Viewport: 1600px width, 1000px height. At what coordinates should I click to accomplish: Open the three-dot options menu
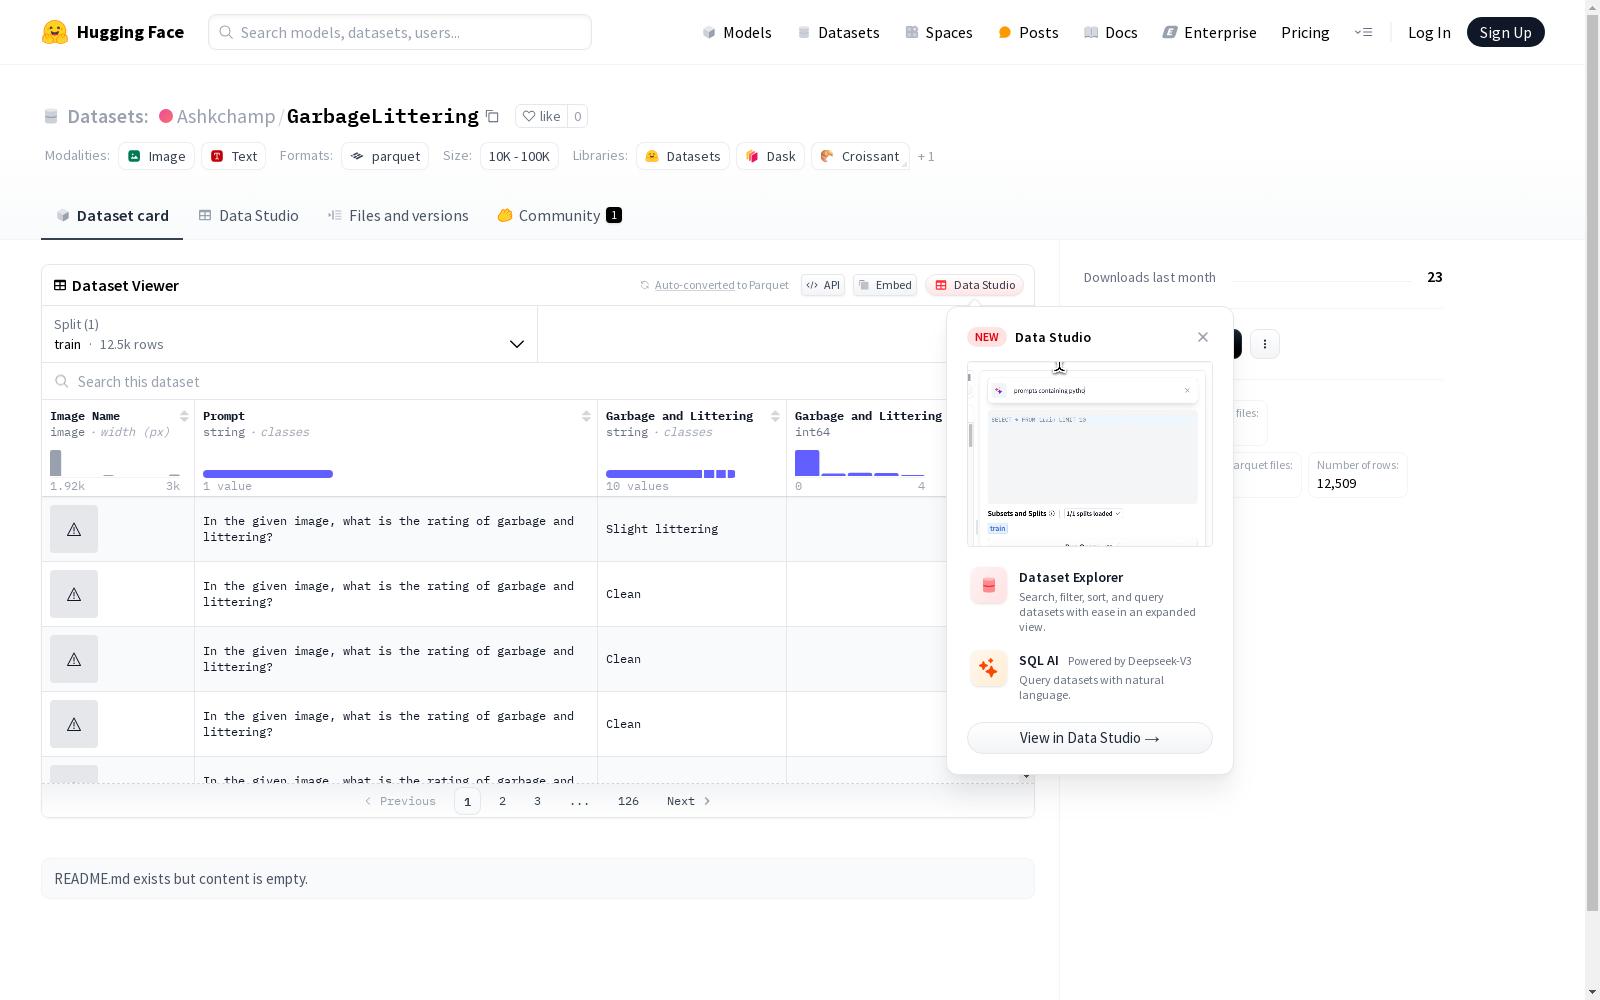[1265, 344]
